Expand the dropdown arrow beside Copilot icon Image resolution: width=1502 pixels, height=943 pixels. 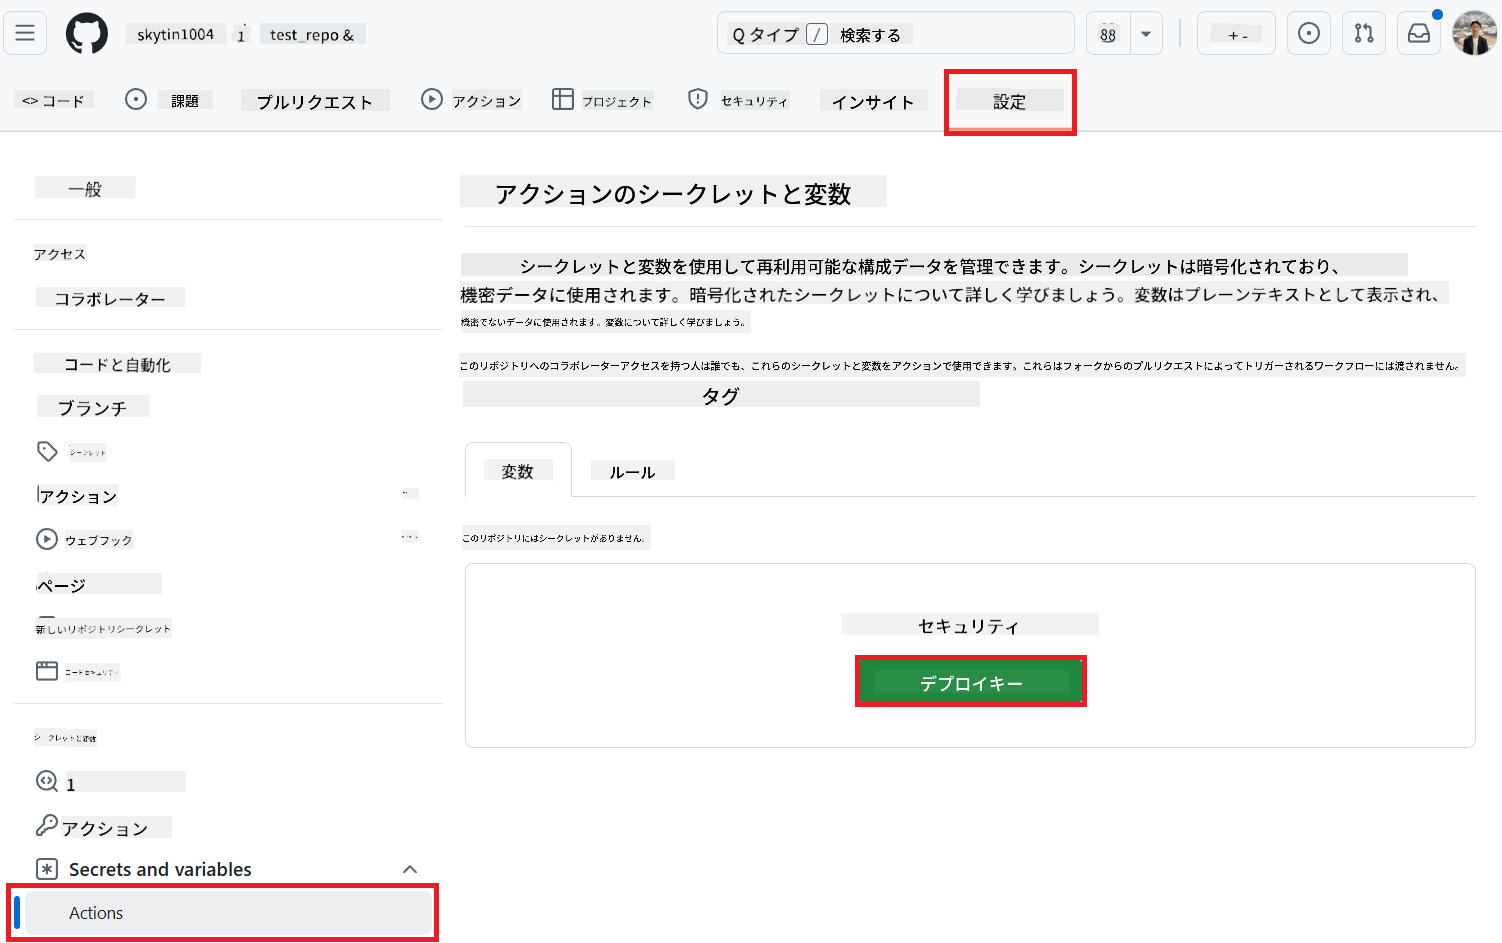[x=1146, y=34]
